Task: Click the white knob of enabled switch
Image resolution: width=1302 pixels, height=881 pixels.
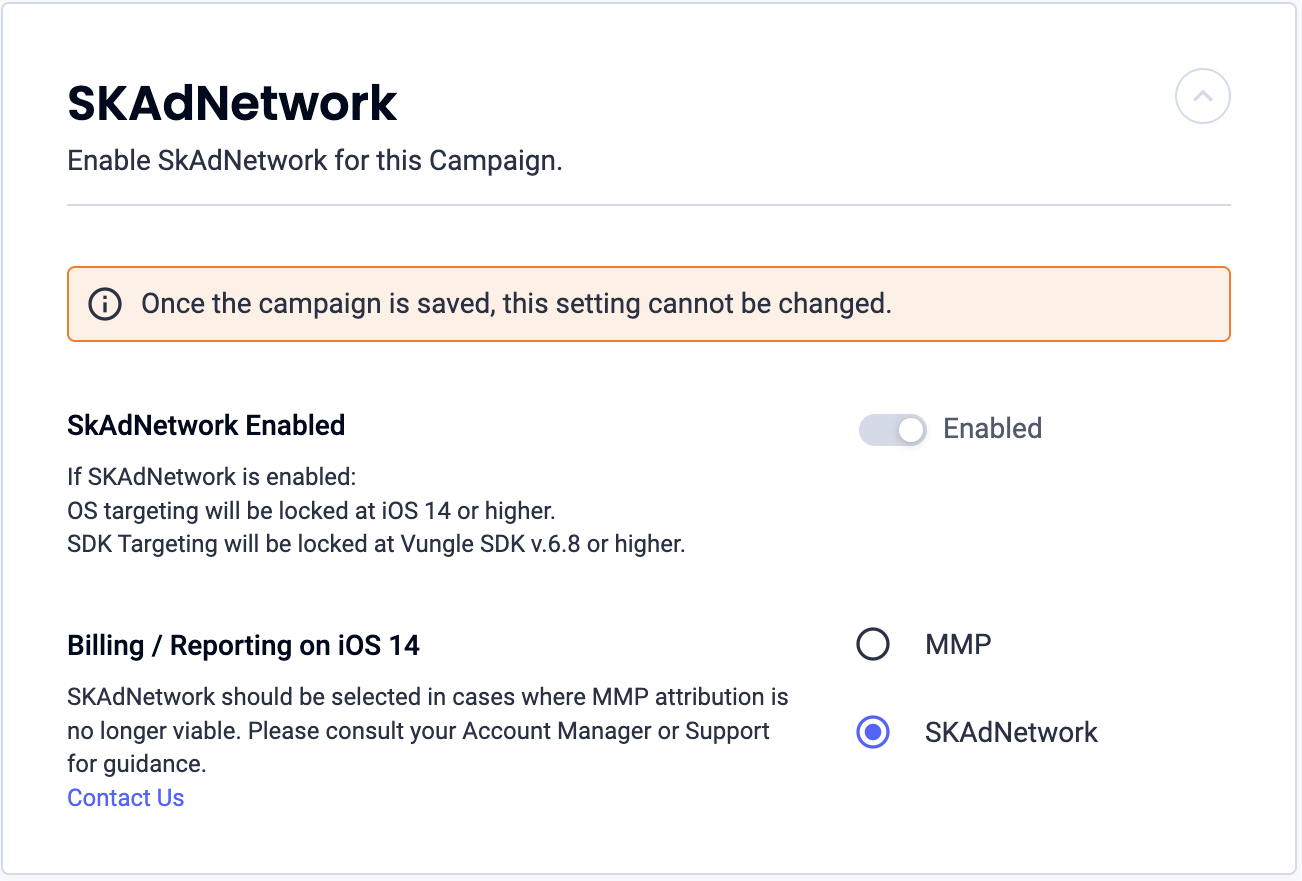Action: pyautogui.click(x=911, y=429)
